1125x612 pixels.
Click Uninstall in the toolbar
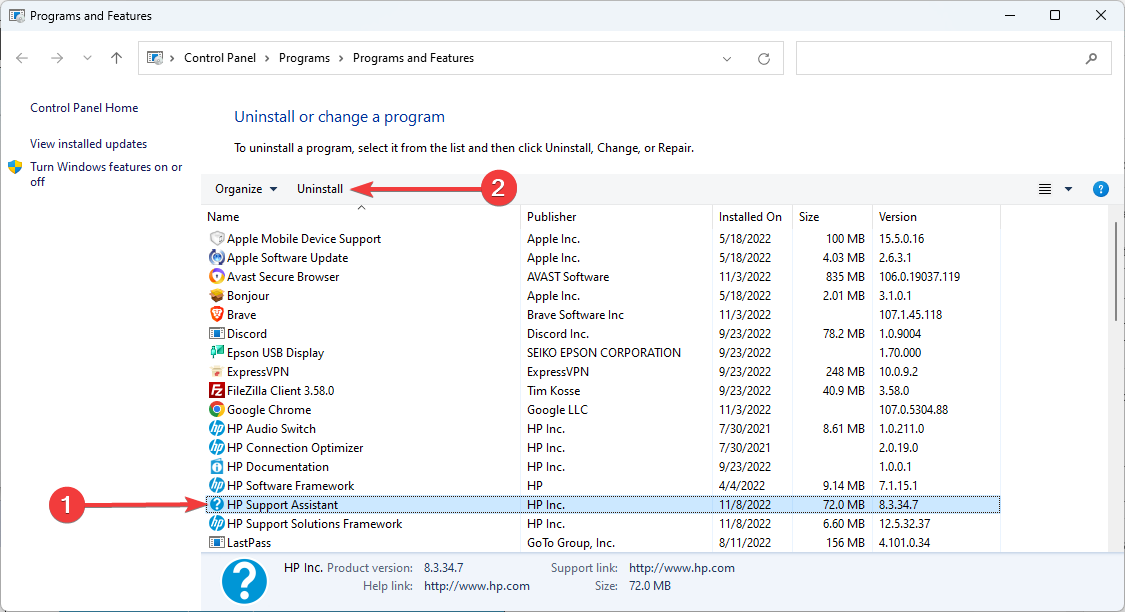[320, 189]
